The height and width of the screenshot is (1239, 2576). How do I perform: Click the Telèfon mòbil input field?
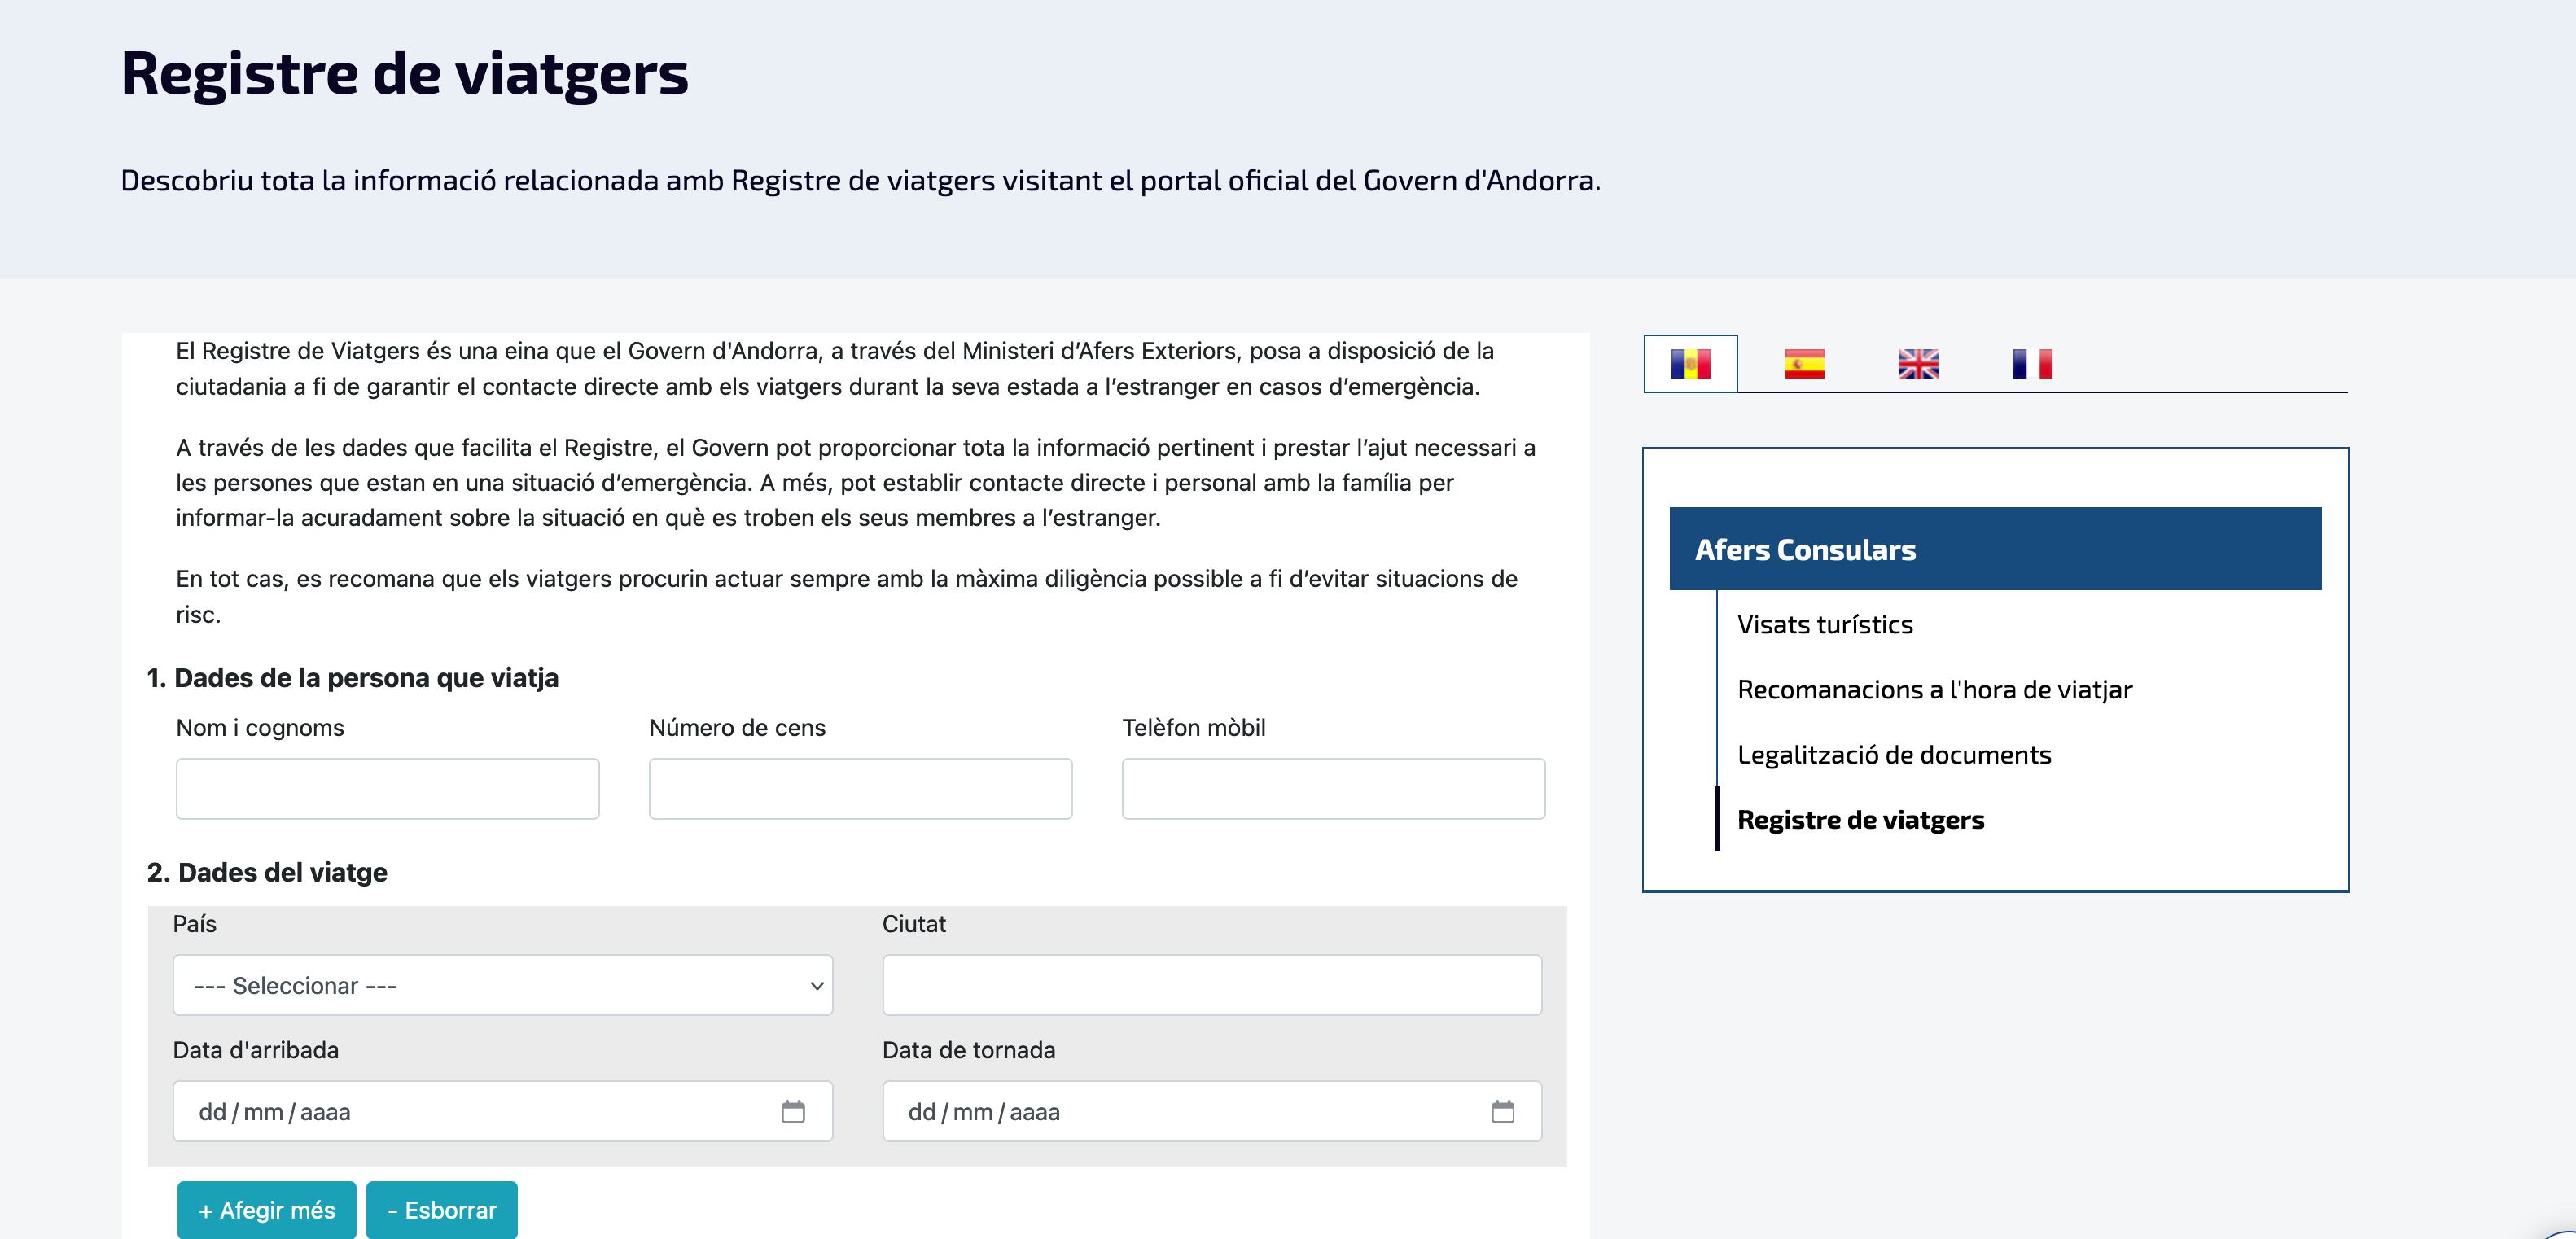1334,788
